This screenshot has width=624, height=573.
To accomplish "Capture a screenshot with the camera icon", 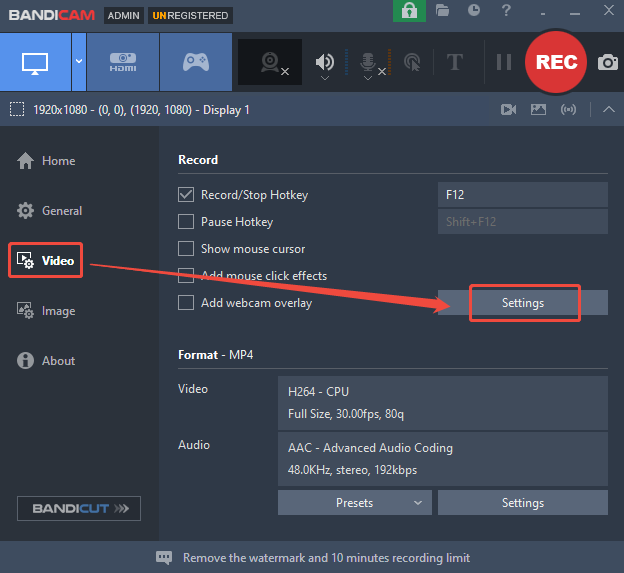I will coord(608,62).
